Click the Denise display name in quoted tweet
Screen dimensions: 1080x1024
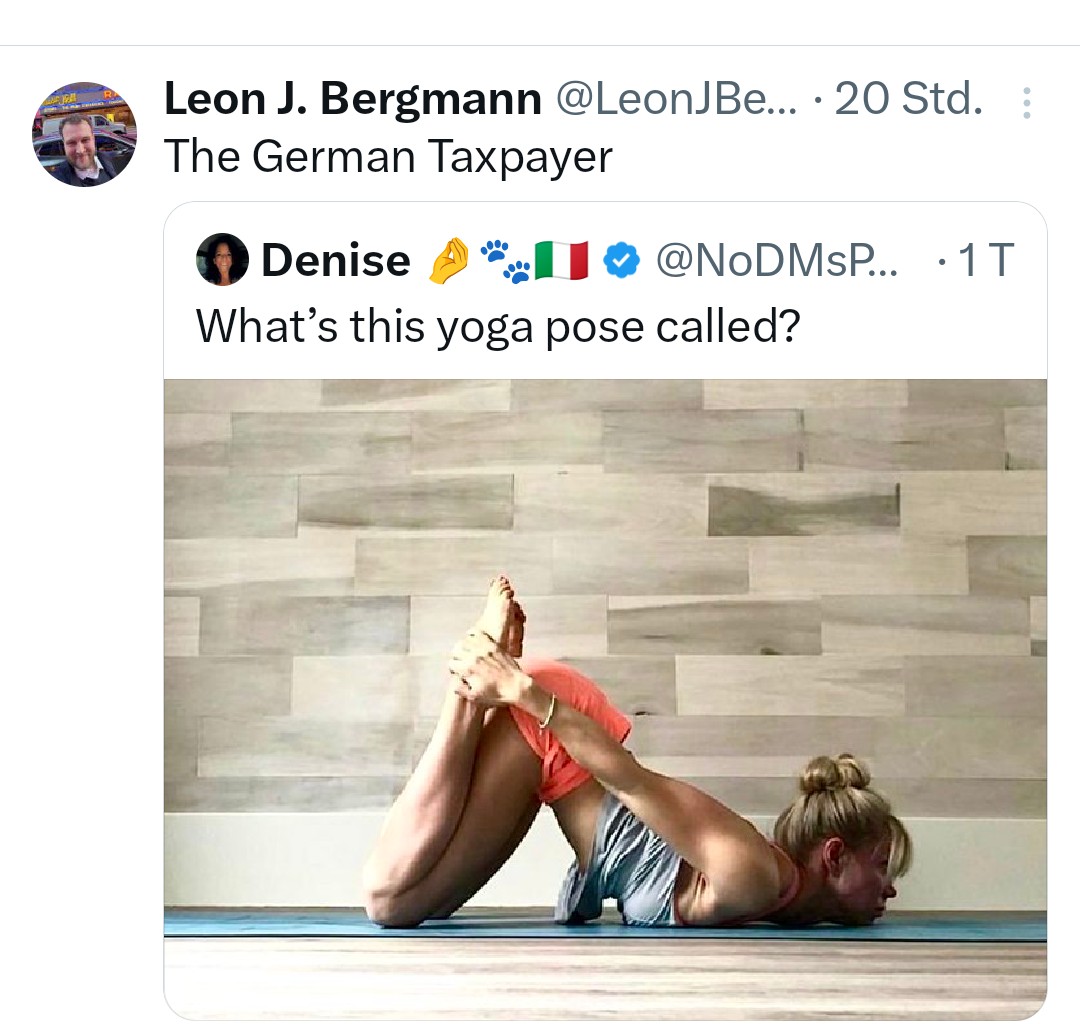[x=335, y=261]
